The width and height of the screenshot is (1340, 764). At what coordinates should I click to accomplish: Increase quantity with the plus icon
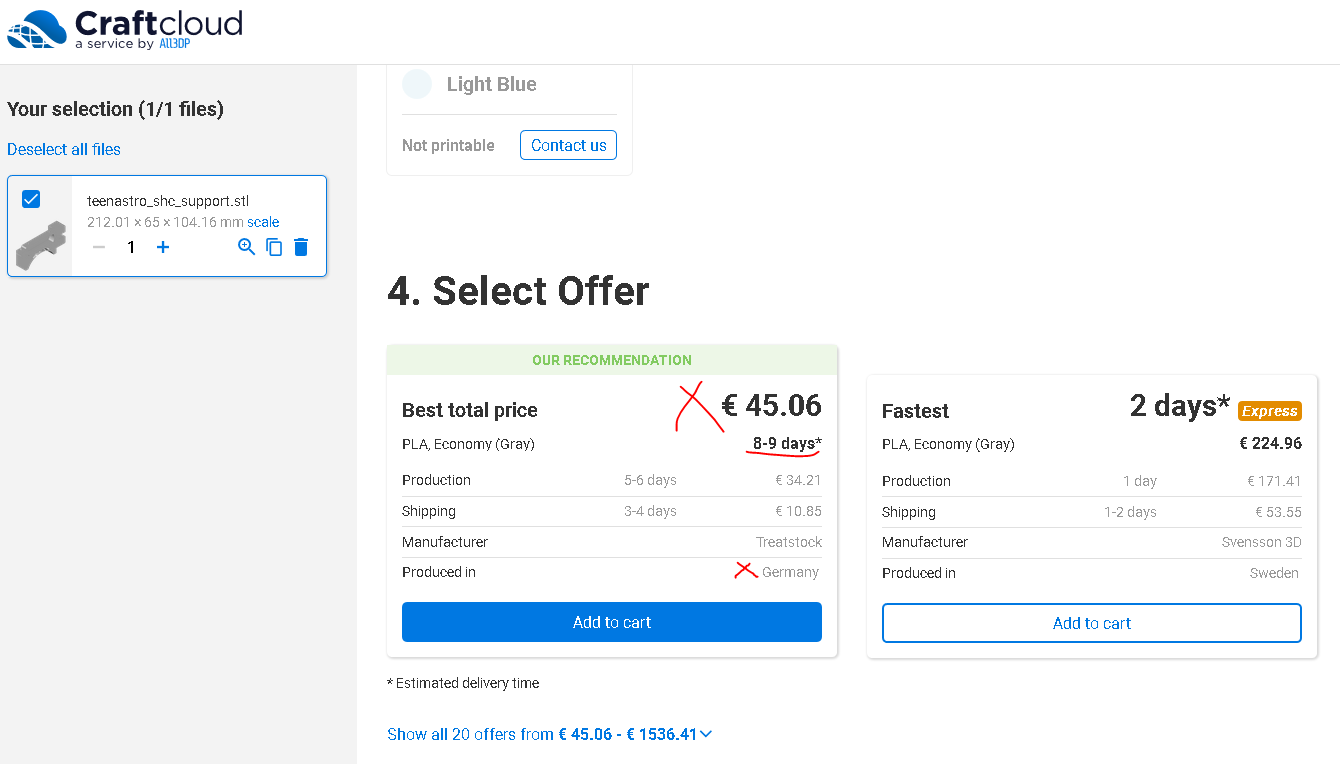pos(163,247)
